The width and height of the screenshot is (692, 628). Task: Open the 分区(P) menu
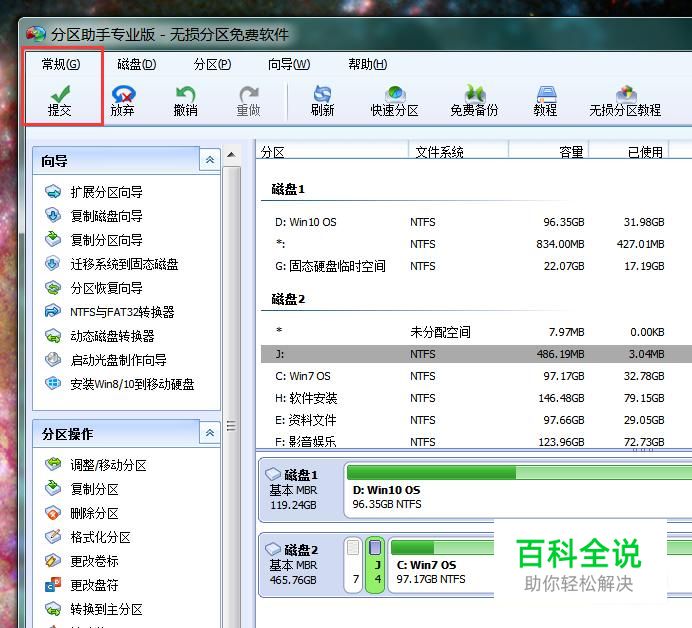(x=212, y=64)
